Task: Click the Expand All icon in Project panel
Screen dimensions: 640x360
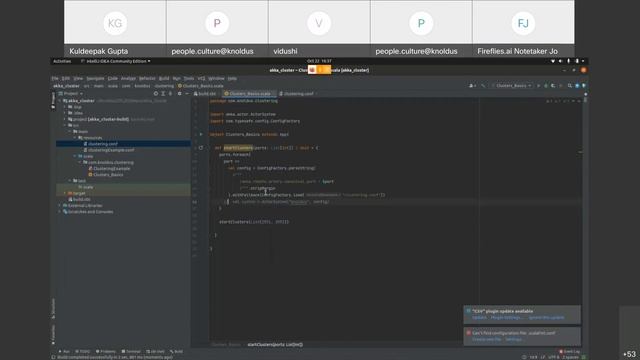Action: pos(163,94)
